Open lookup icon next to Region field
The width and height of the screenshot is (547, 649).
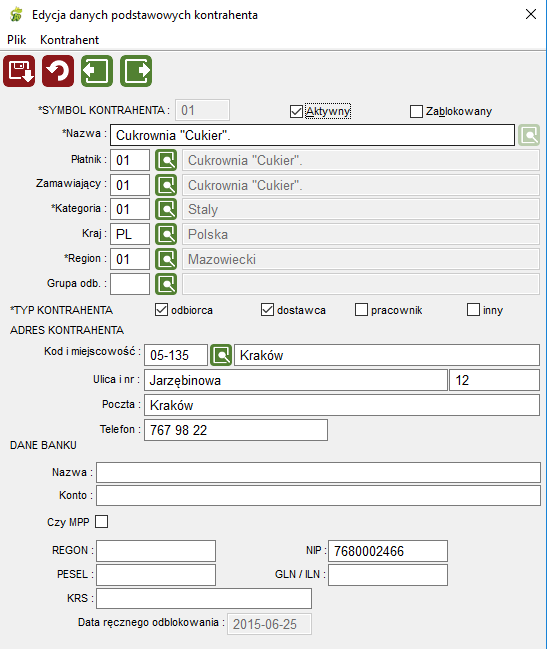(166, 259)
